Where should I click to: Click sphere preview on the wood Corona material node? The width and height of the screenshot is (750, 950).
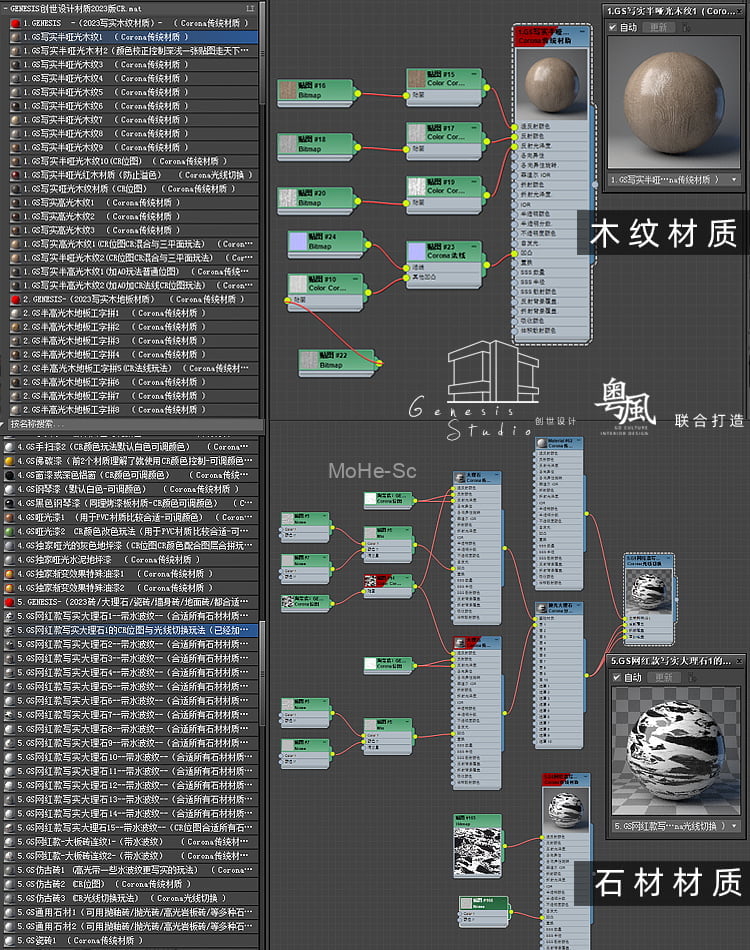[x=551, y=84]
